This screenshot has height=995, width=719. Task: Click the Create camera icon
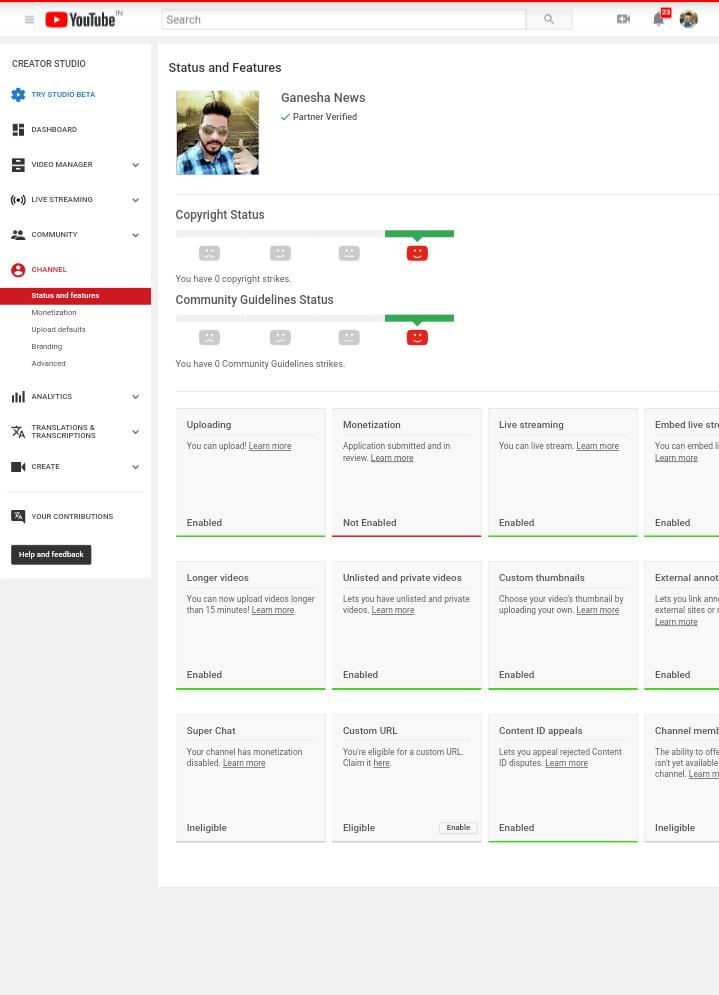click(x=18, y=467)
